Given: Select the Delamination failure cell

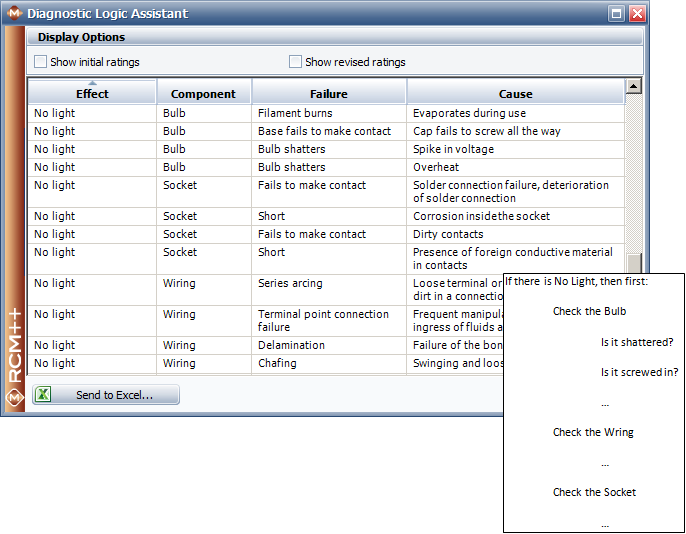Looking at the screenshot, I should (x=291, y=345).
